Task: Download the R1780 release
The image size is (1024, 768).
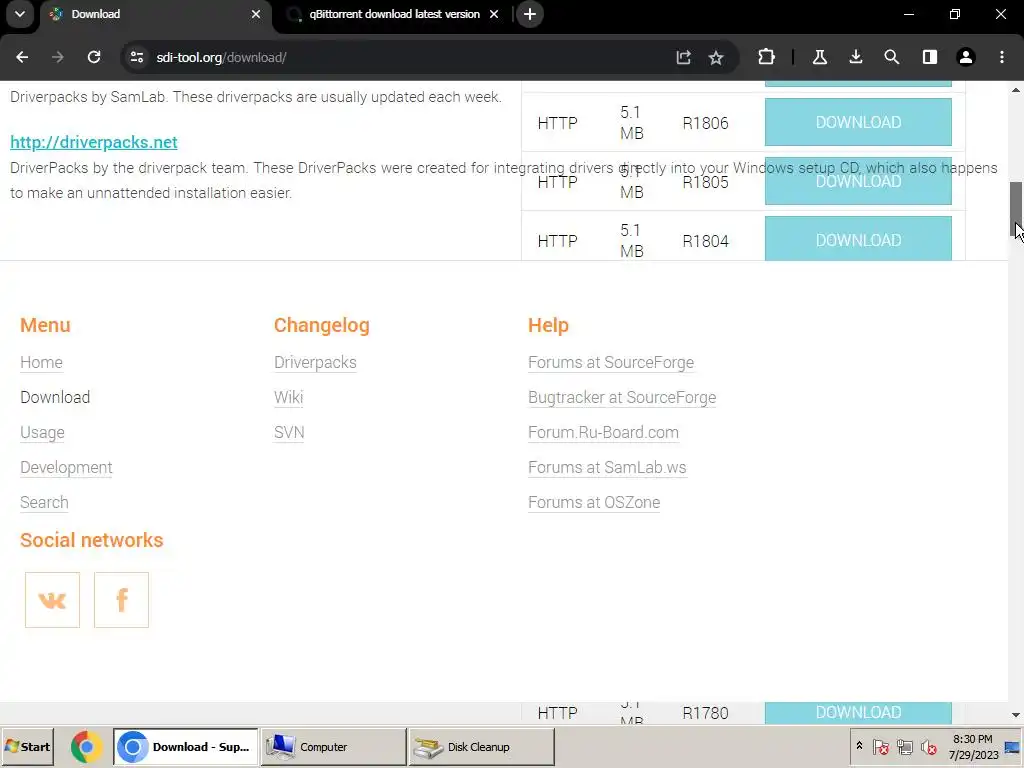Action: pyautogui.click(x=858, y=712)
